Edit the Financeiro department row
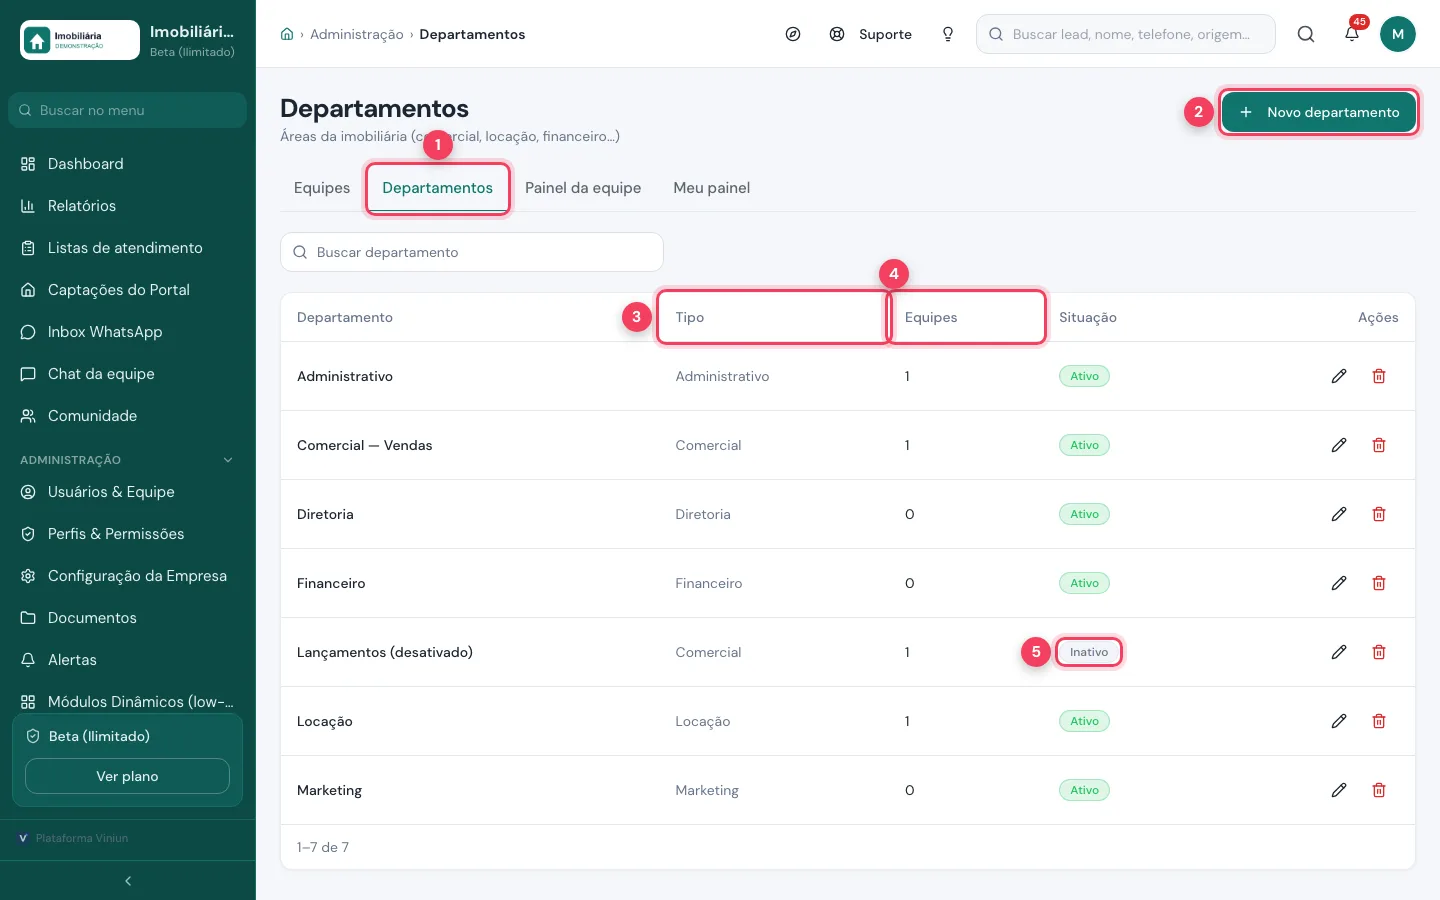 point(1339,583)
